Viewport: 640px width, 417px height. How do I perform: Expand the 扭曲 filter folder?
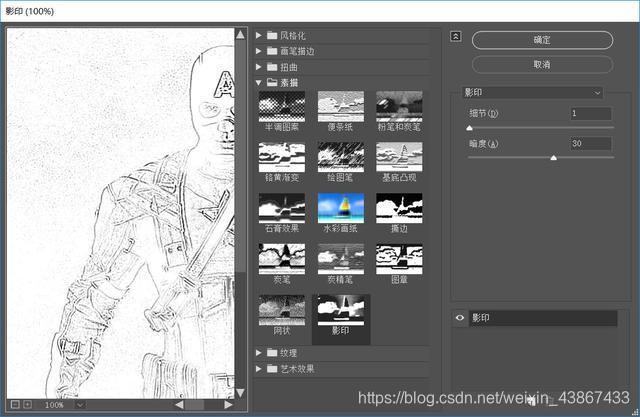[258, 67]
